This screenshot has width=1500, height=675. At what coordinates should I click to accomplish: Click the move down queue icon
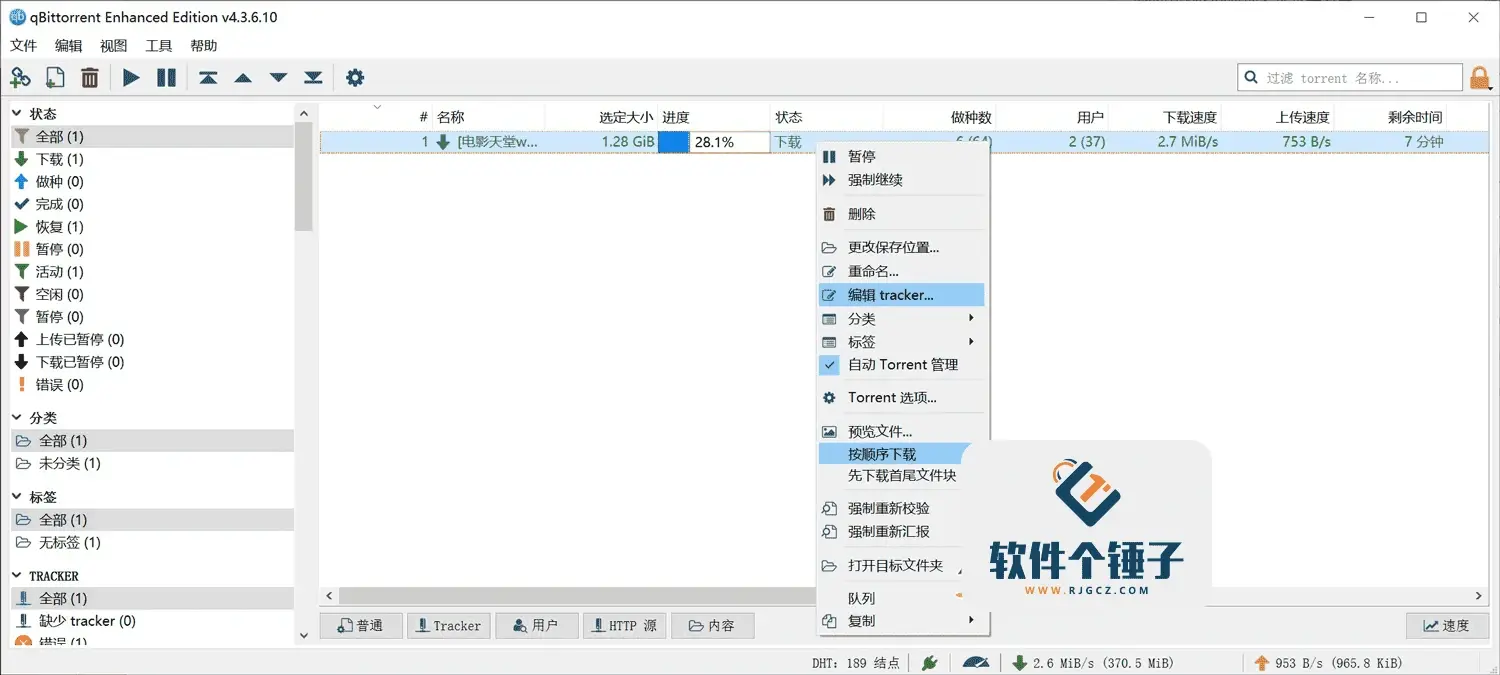pyautogui.click(x=278, y=77)
